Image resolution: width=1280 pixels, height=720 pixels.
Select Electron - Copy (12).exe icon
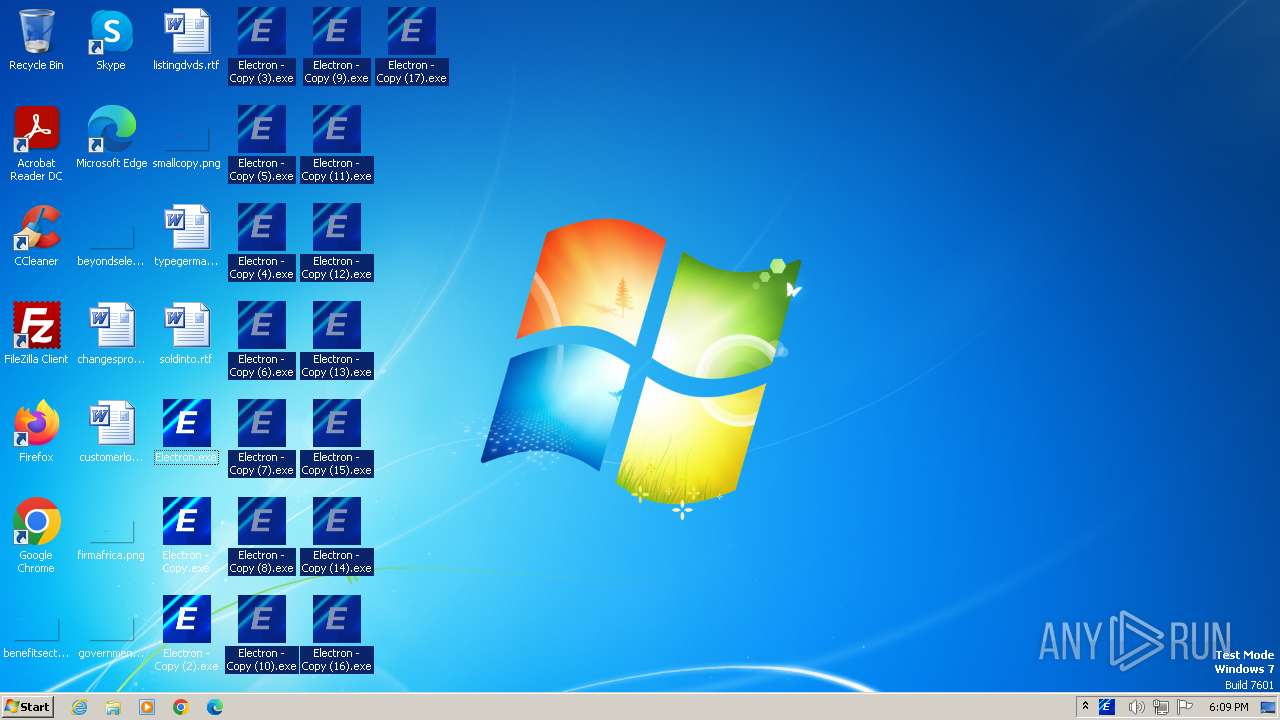point(336,242)
